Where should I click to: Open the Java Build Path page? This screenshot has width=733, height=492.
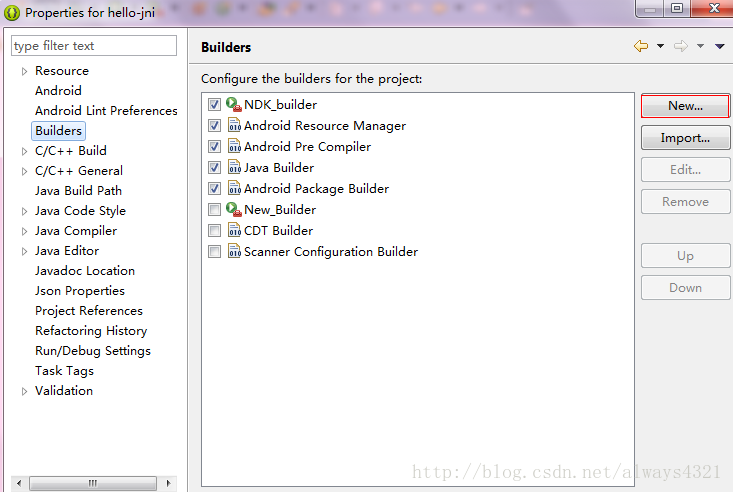click(79, 191)
